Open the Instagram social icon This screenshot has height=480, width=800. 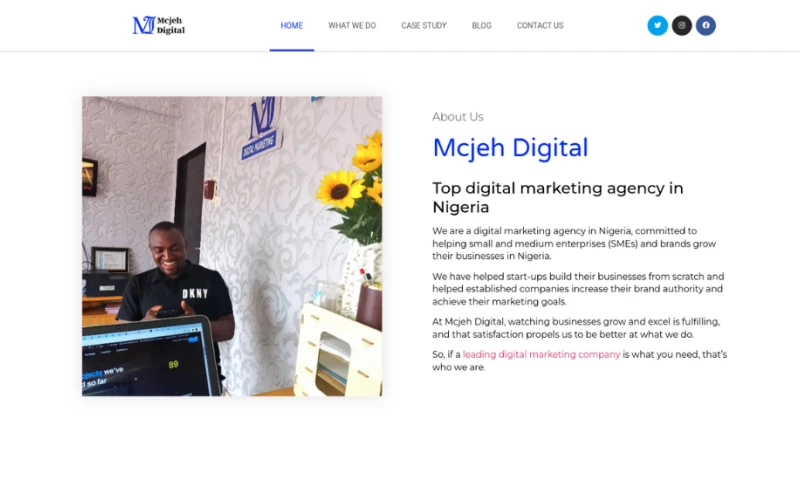682,26
